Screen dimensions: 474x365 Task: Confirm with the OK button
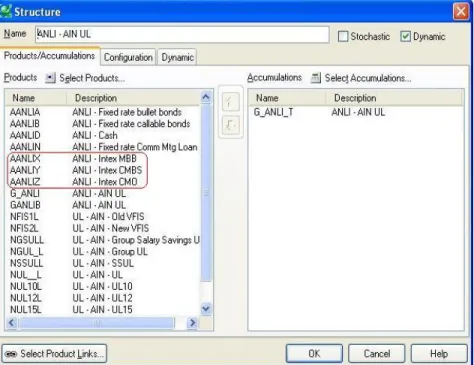314,353
